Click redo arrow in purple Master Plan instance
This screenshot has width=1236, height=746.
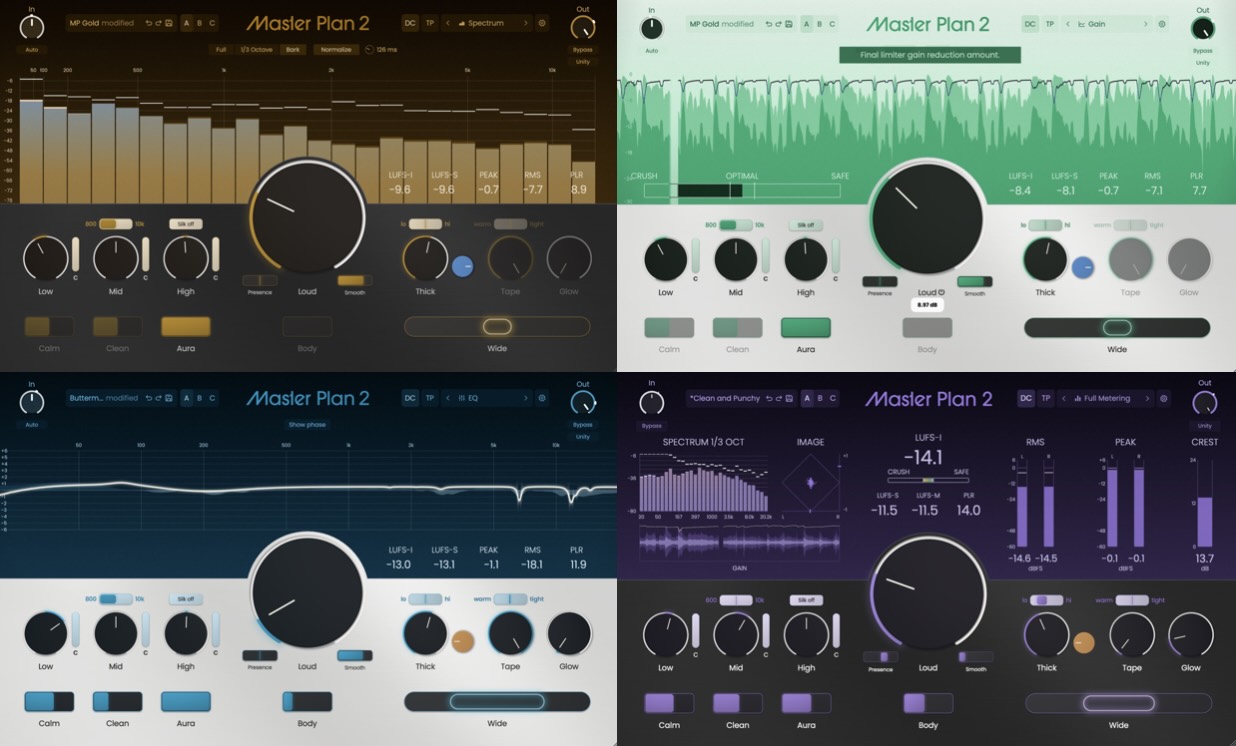point(779,398)
